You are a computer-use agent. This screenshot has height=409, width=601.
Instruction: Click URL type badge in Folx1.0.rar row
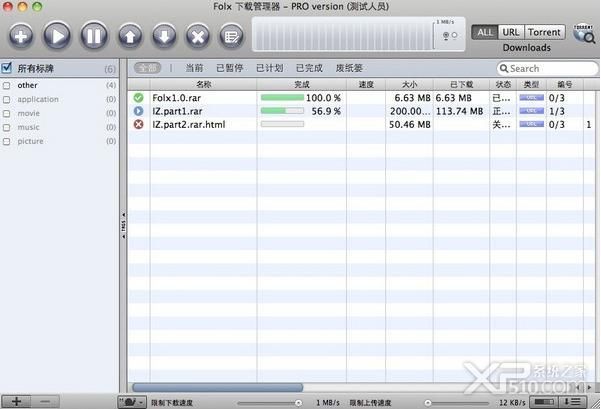tap(531, 98)
